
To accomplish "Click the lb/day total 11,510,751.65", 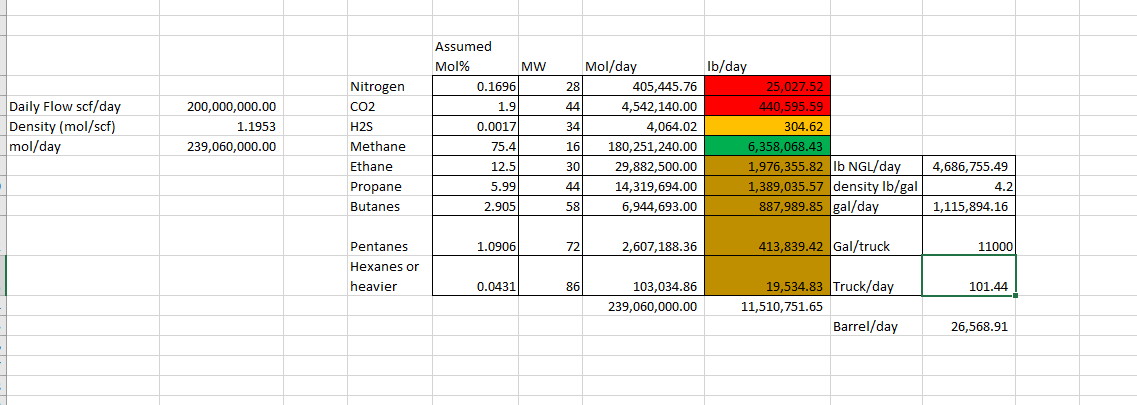I will [x=767, y=306].
